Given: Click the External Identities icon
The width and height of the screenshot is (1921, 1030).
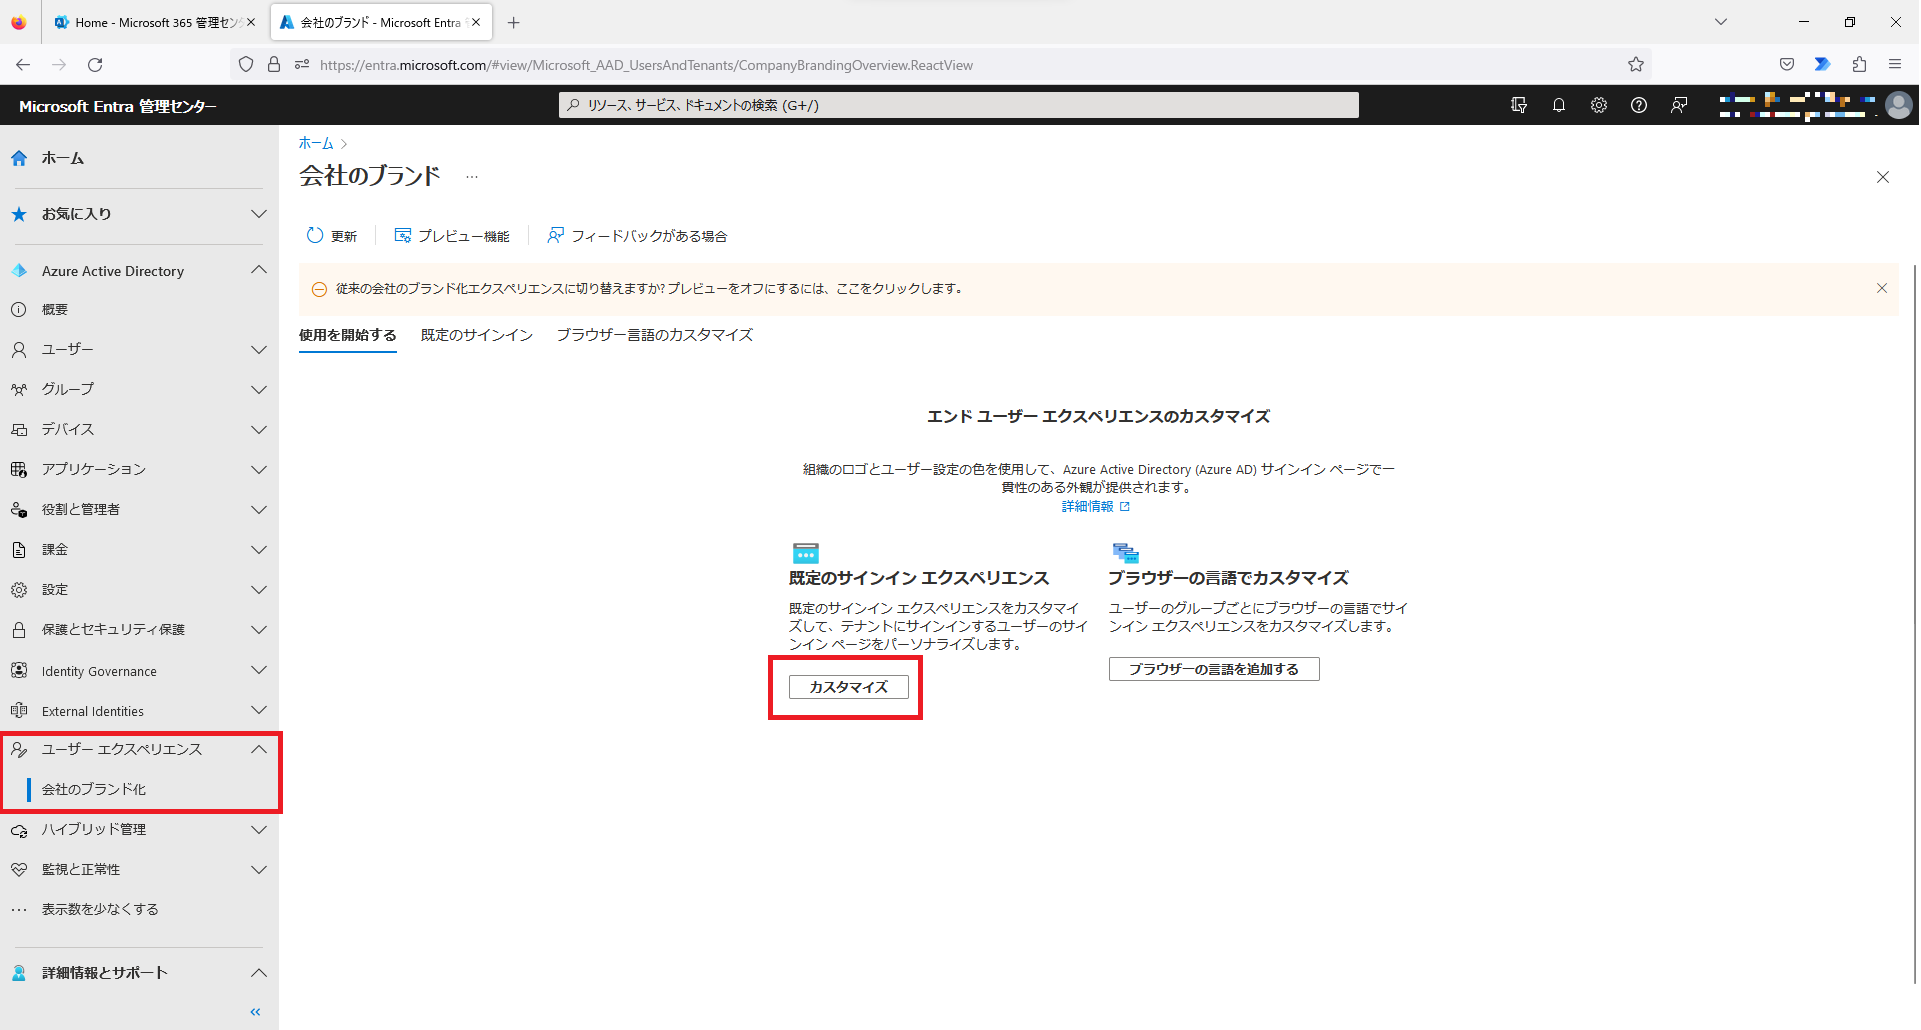Looking at the screenshot, I should [19, 711].
